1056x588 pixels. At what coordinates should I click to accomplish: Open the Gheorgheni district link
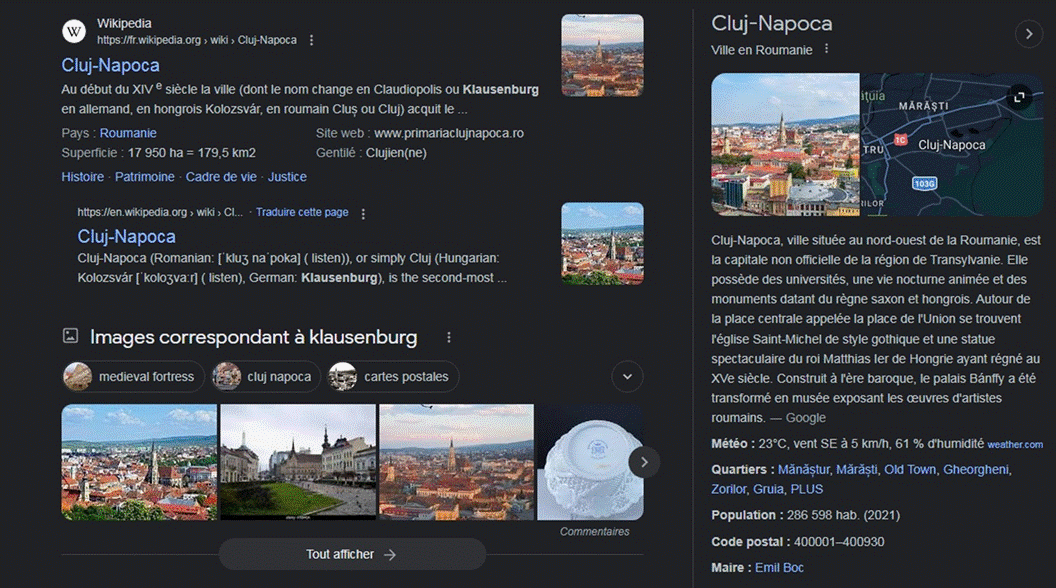coord(976,469)
